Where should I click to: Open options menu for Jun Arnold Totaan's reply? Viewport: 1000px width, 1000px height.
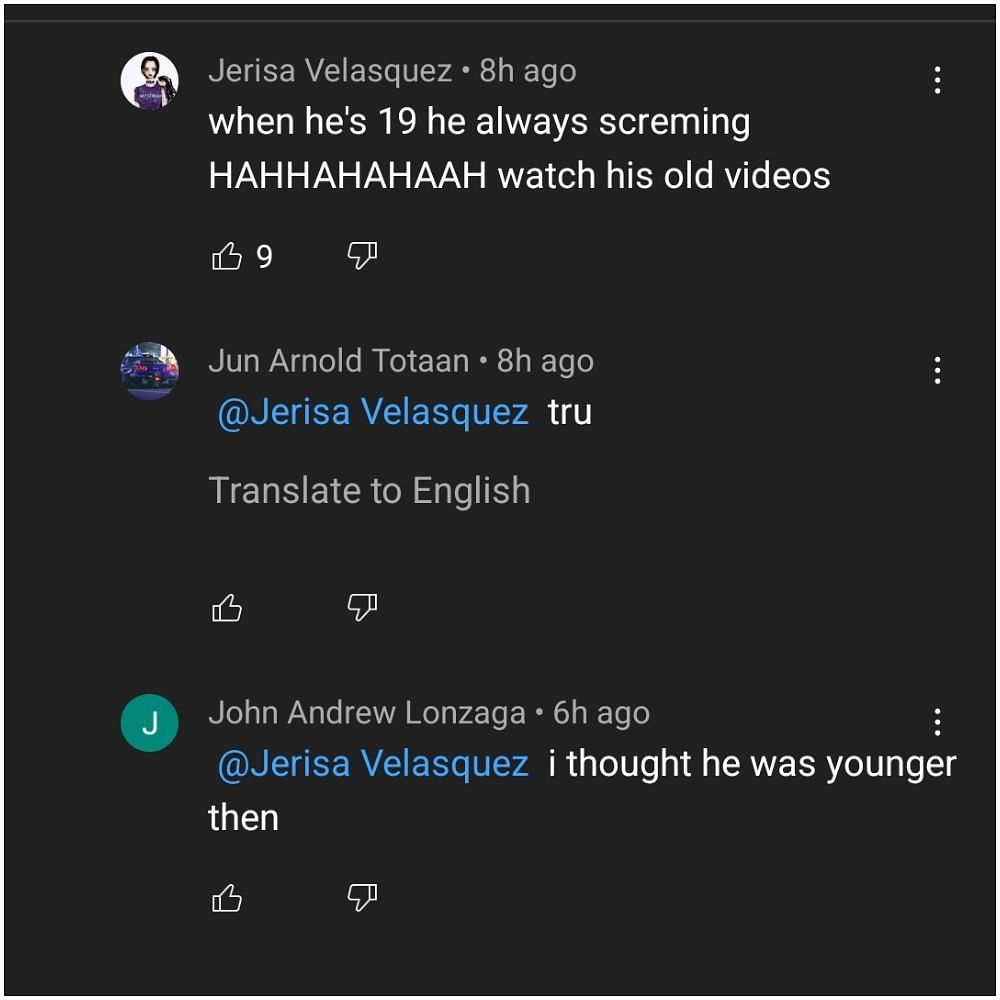tap(937, 371)
